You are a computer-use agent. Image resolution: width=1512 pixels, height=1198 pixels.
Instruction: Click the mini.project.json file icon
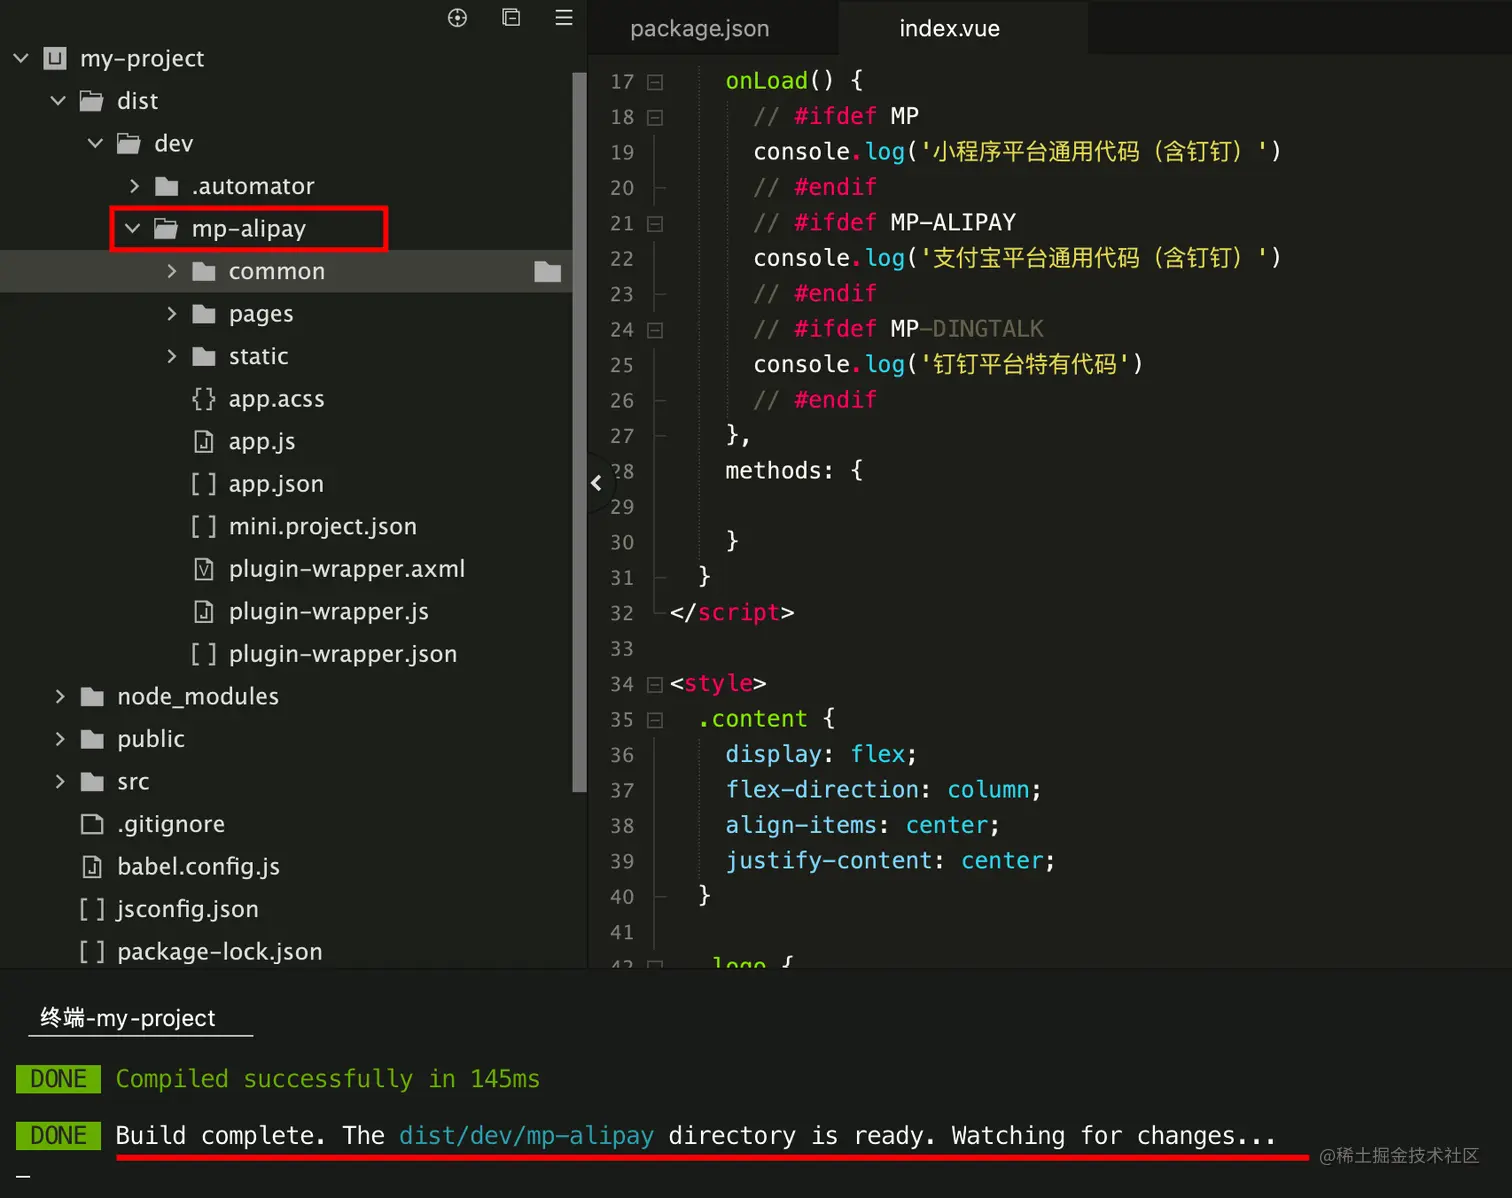pos(204,526)
